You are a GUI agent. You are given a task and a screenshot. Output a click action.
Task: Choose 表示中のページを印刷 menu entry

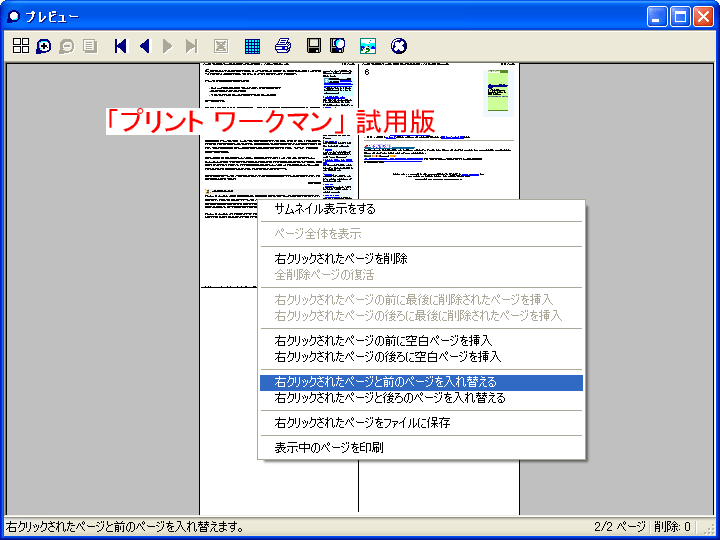click(x=422, y=447)
